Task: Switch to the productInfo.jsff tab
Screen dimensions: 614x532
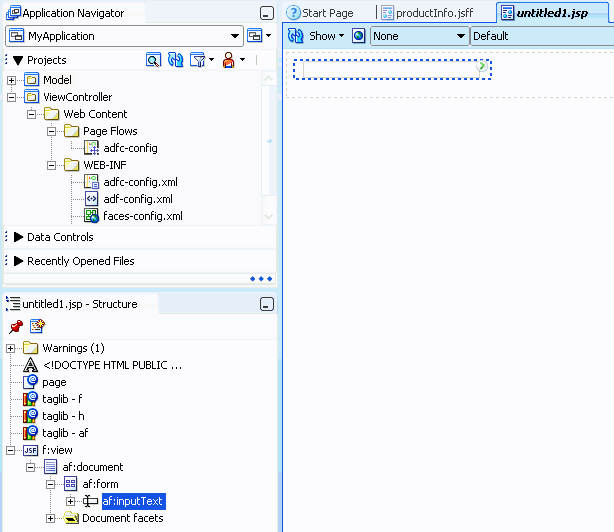Action: (x=428, y=13)
